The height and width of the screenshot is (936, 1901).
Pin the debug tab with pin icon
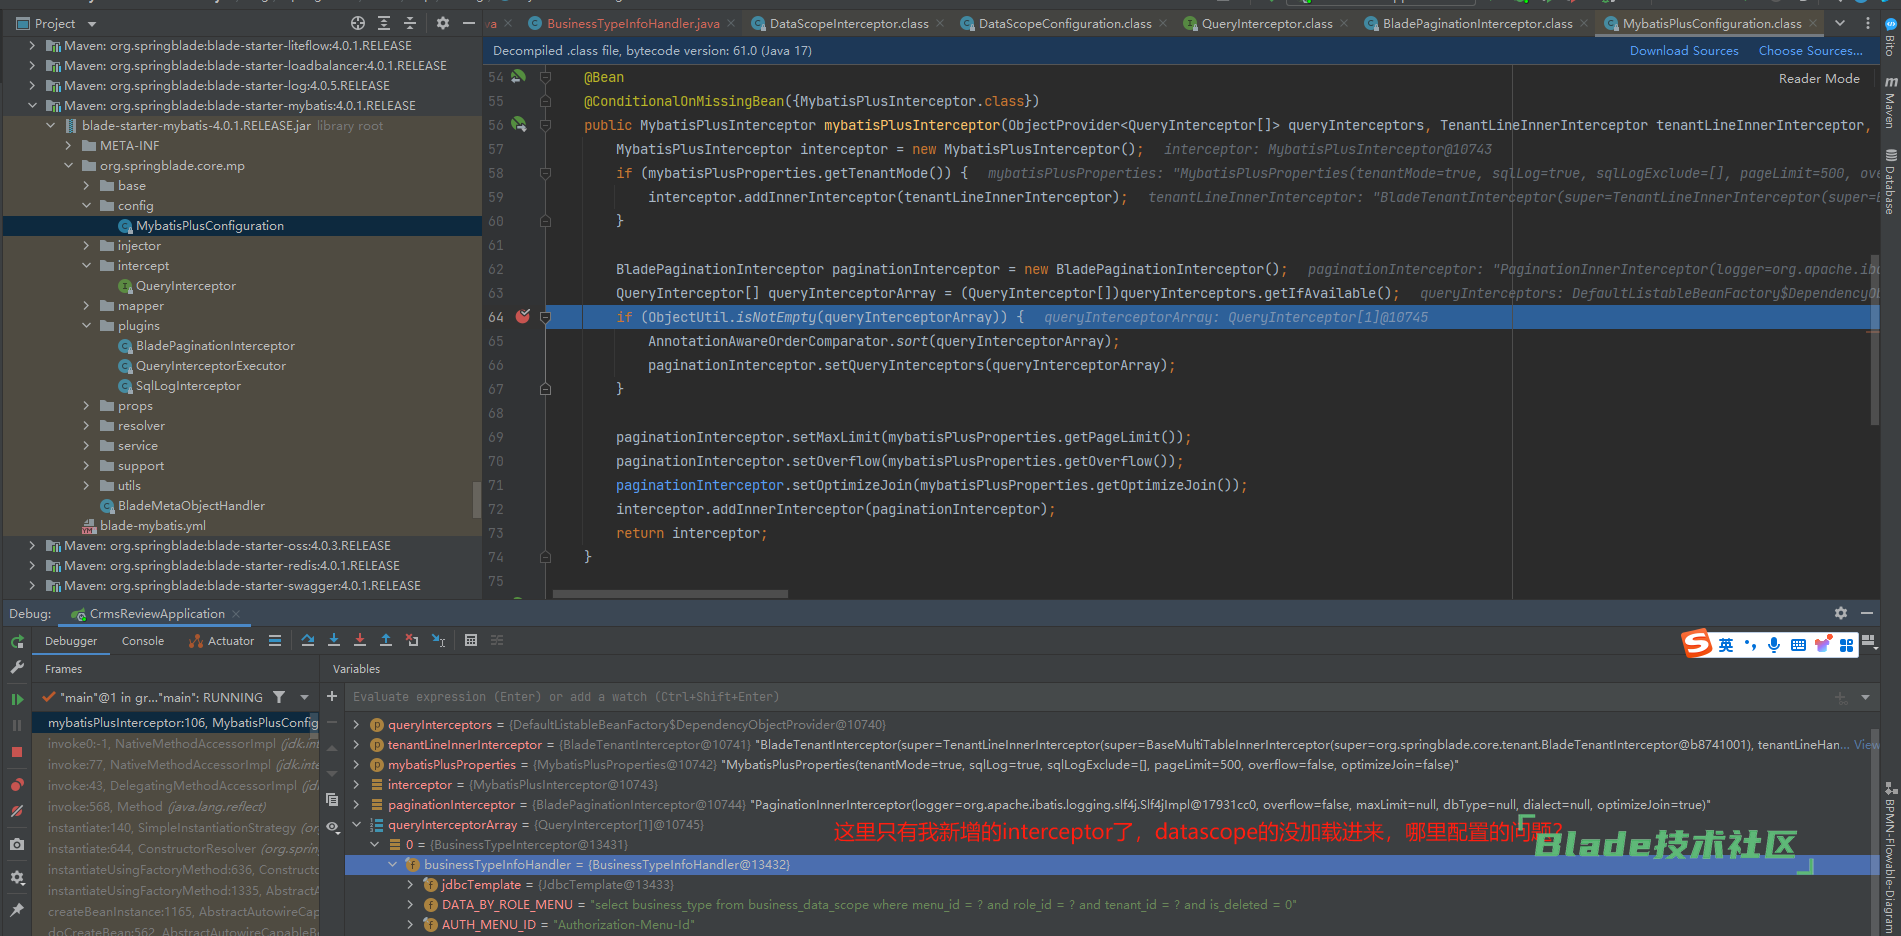pyautogui.click(x=17, y=910)
